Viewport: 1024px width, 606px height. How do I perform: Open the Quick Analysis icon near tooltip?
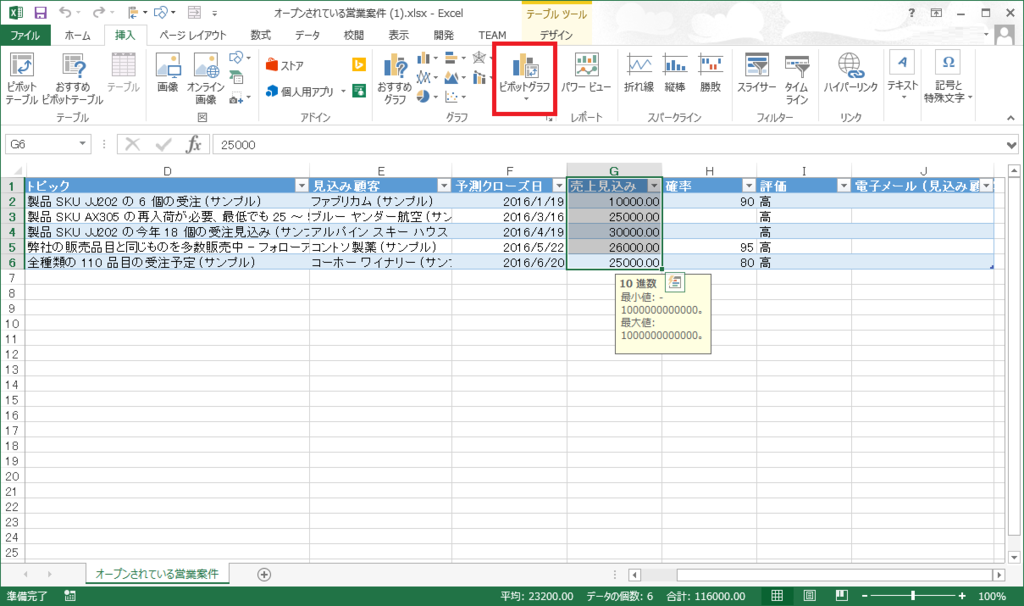click(x=675, y=282)
